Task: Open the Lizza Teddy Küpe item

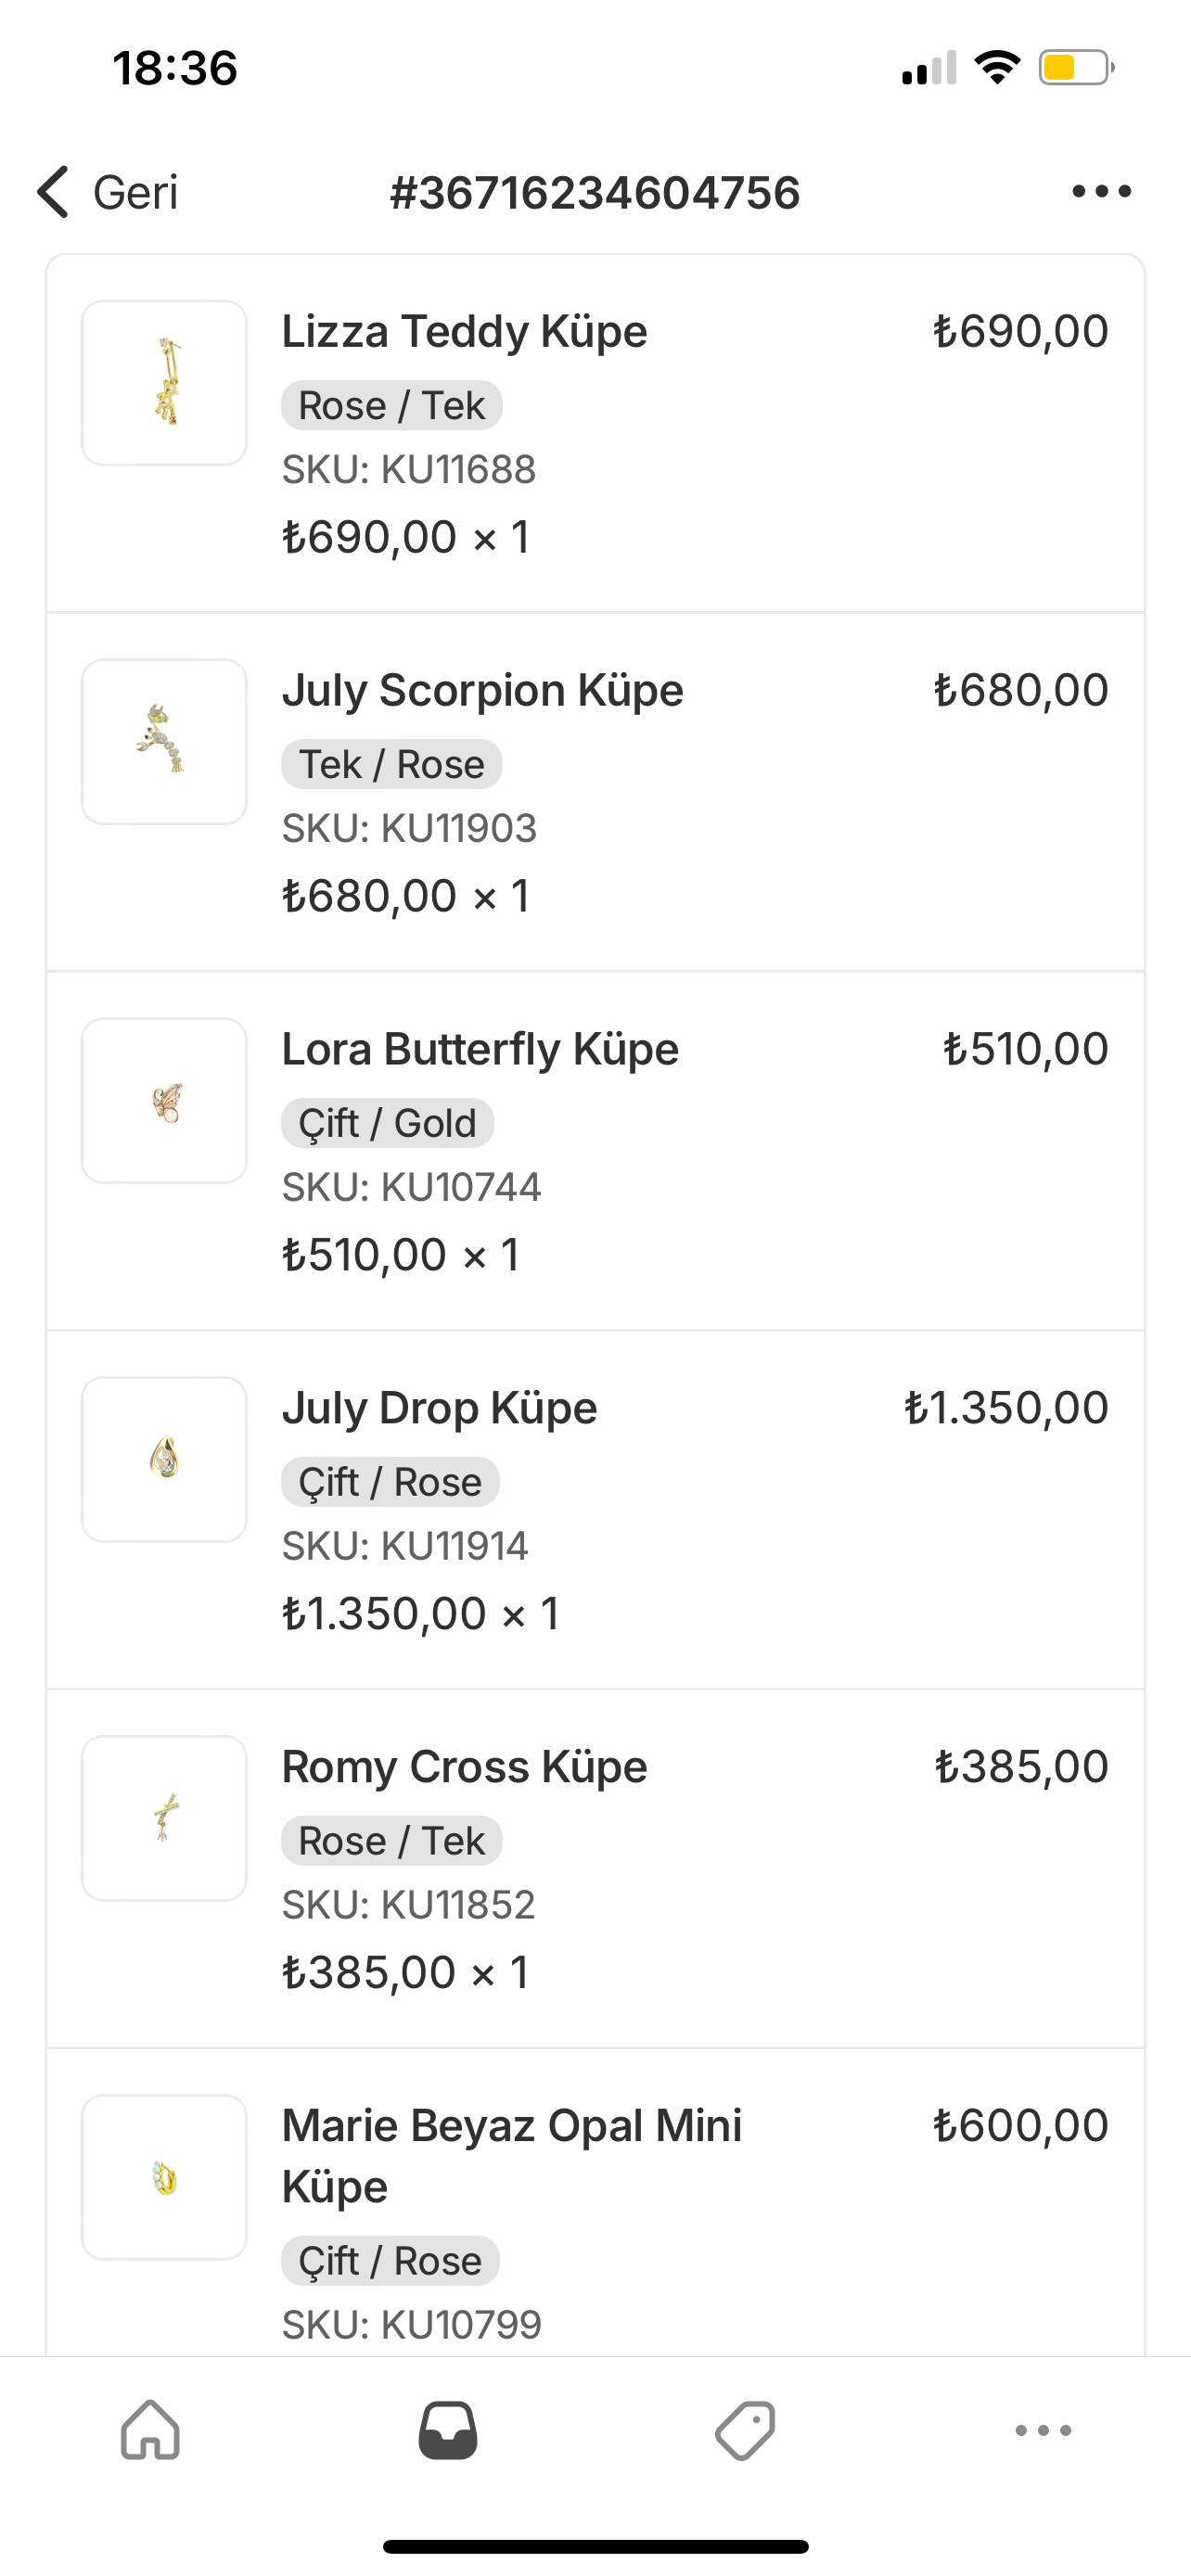Action: pos(464,331)
